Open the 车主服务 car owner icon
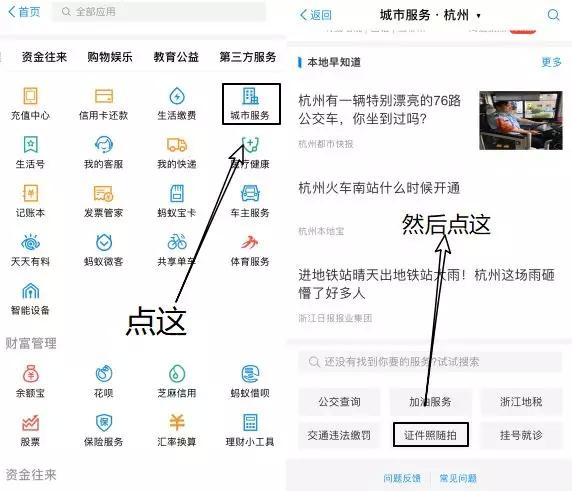Screen dimensions: 572x491 pyautogui.click(x=250, y=193)
